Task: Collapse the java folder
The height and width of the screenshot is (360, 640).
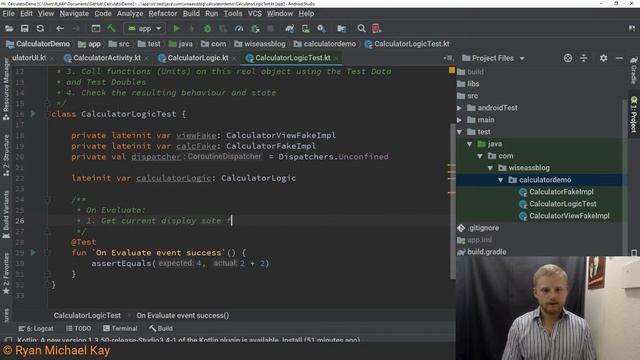Action: point(470,144)
